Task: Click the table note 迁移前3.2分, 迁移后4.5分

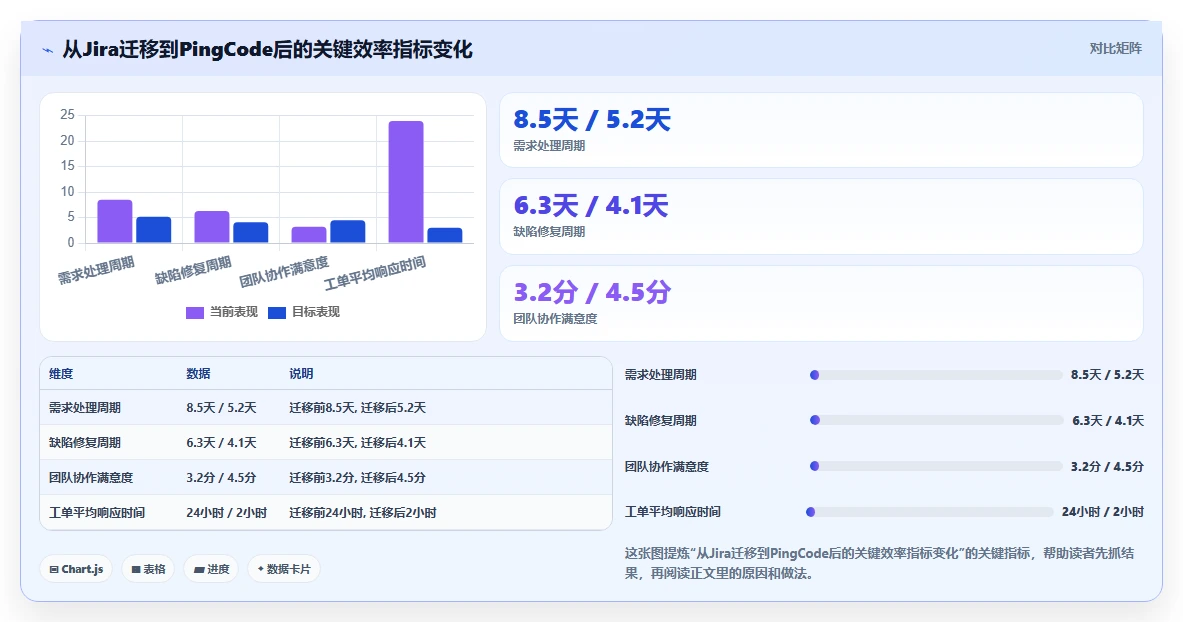Action: pos(358,478)
